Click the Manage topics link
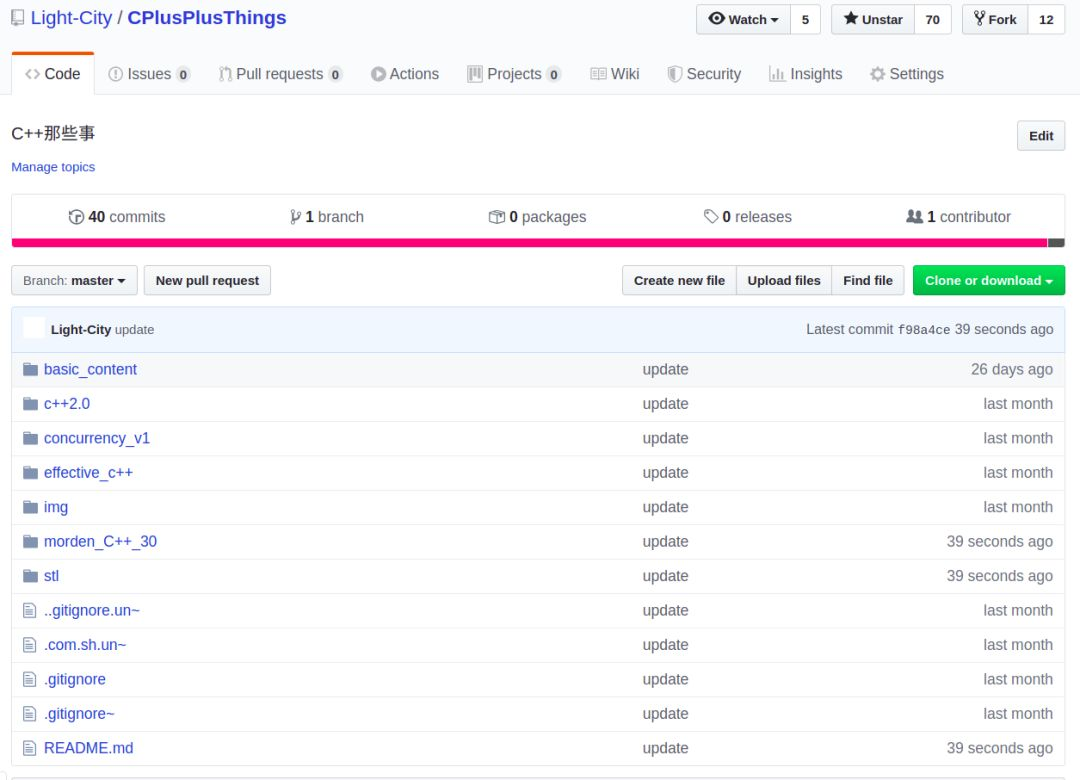This screenshot has width=1080, height=780. click(x=53, y=167)
